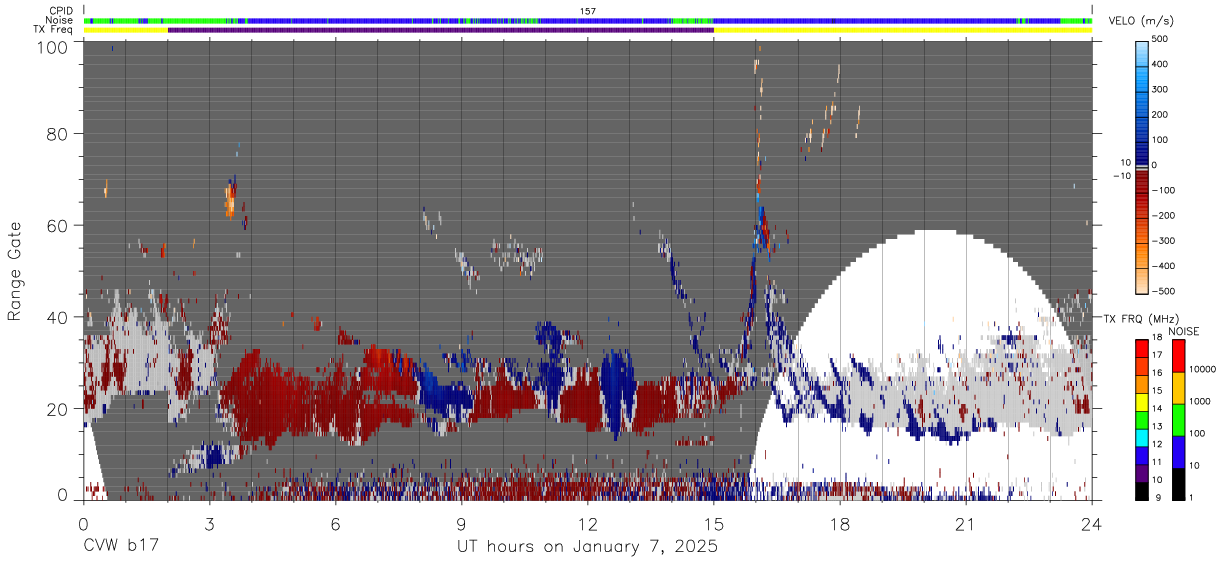Click the UT hours on January 7, 2025 title
Image resolution: width=1228 pixels, height=567 pixels.
[587, 548]
